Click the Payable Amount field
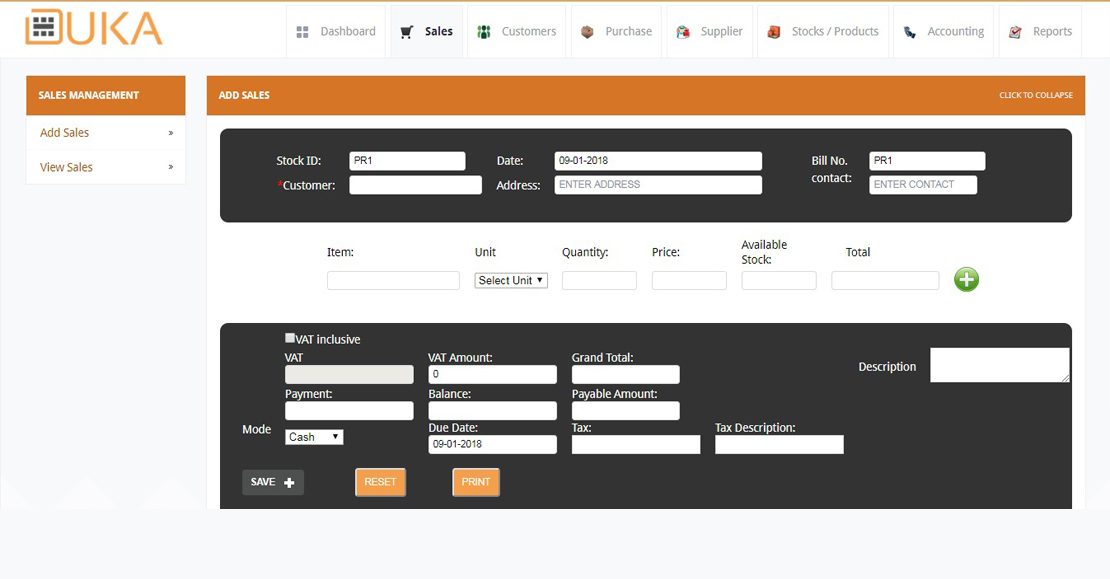This screenshot has height=579, width=1110. click(x=625, y=411)
